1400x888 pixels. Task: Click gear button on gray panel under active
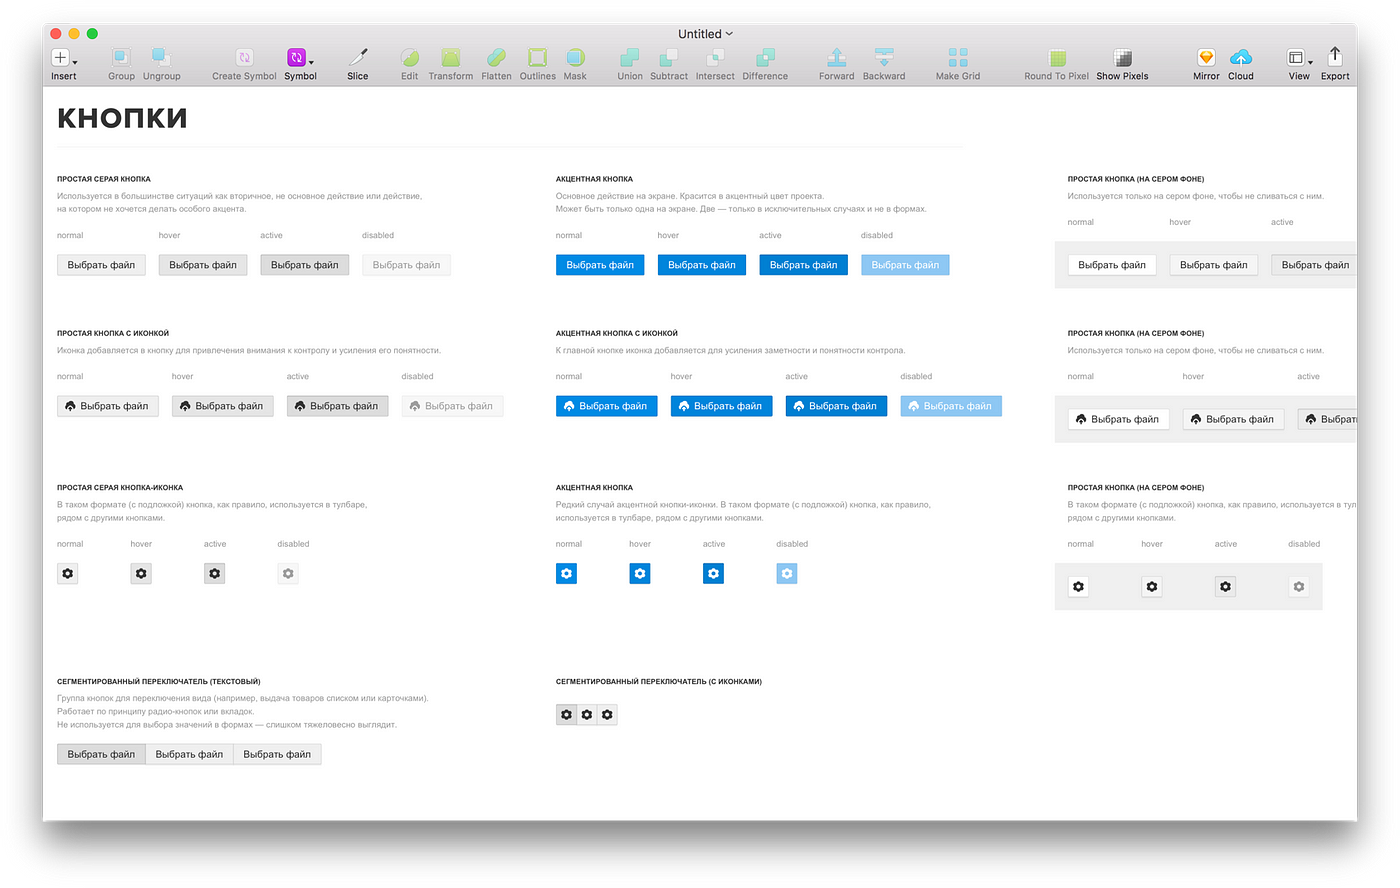click(x=1225, y=587)
